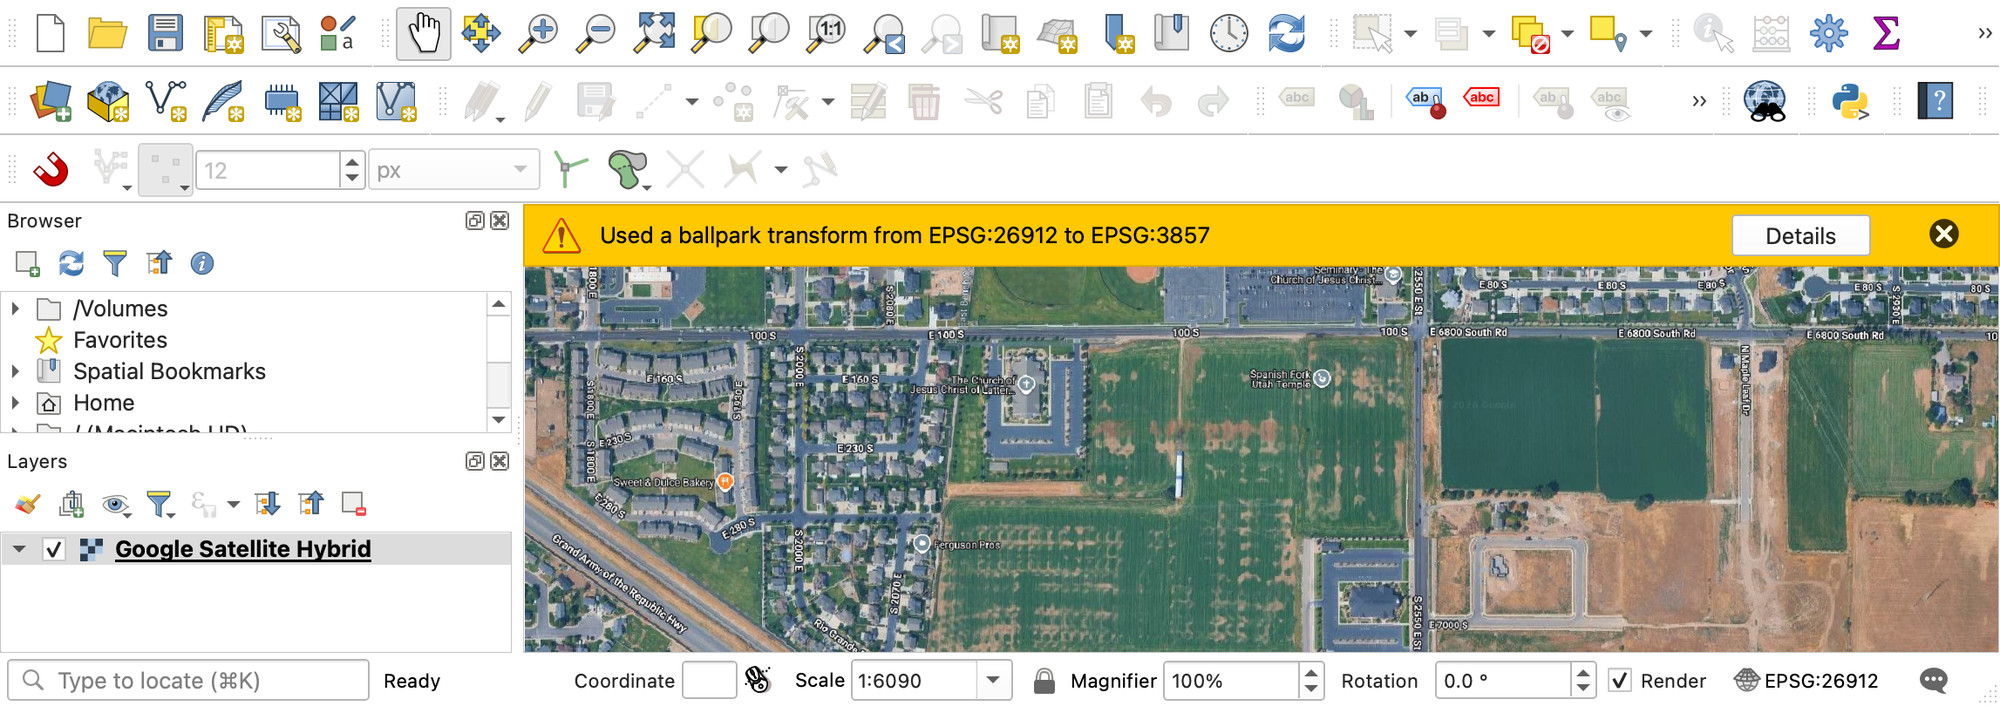The width and height of the screenshot is (2000, 706).
Task: Open Select Features tool dropdown arrow
Action: click(1410, 34)
